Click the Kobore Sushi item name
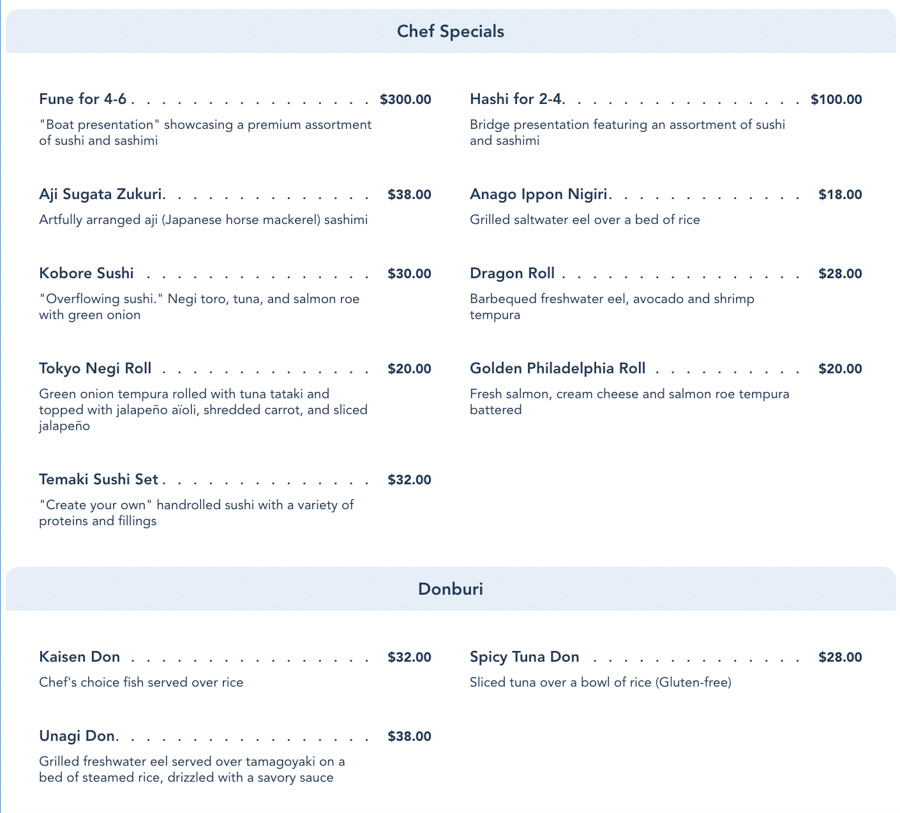The height and width of the screenshot is (813, 900). pyautogui.click(x=86, y=274)
